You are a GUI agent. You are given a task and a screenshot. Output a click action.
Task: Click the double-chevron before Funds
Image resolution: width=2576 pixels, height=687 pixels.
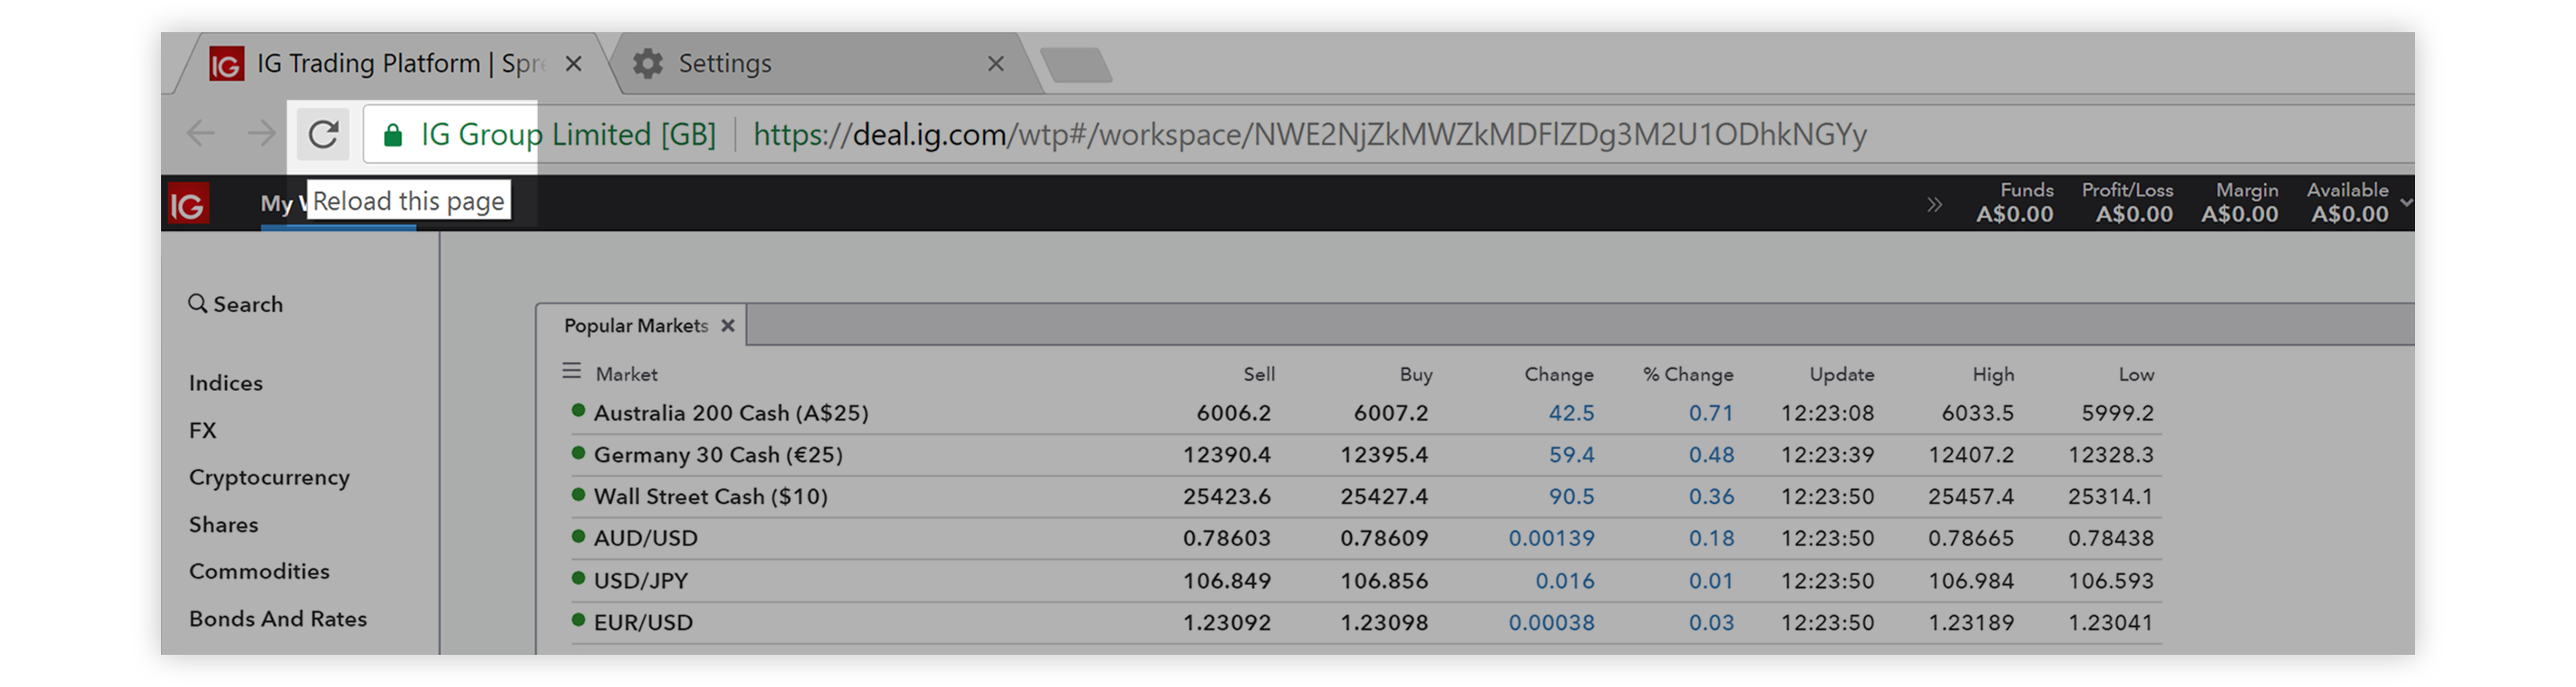click(x=1934, y=204)
